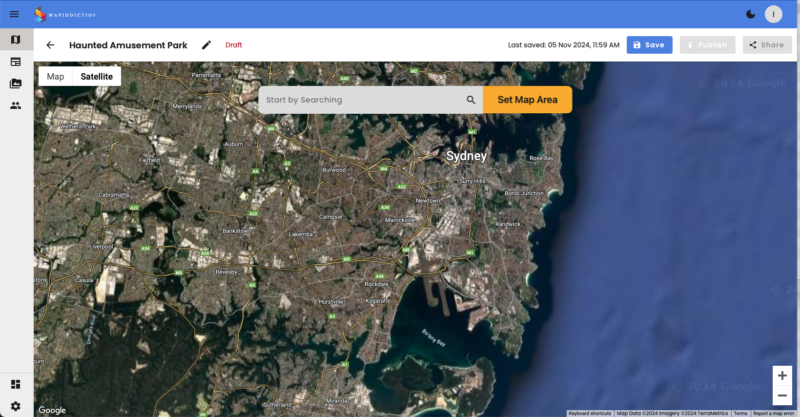
Task: Open the media gallery sidebar icon
Action: [x=15, y=83]
